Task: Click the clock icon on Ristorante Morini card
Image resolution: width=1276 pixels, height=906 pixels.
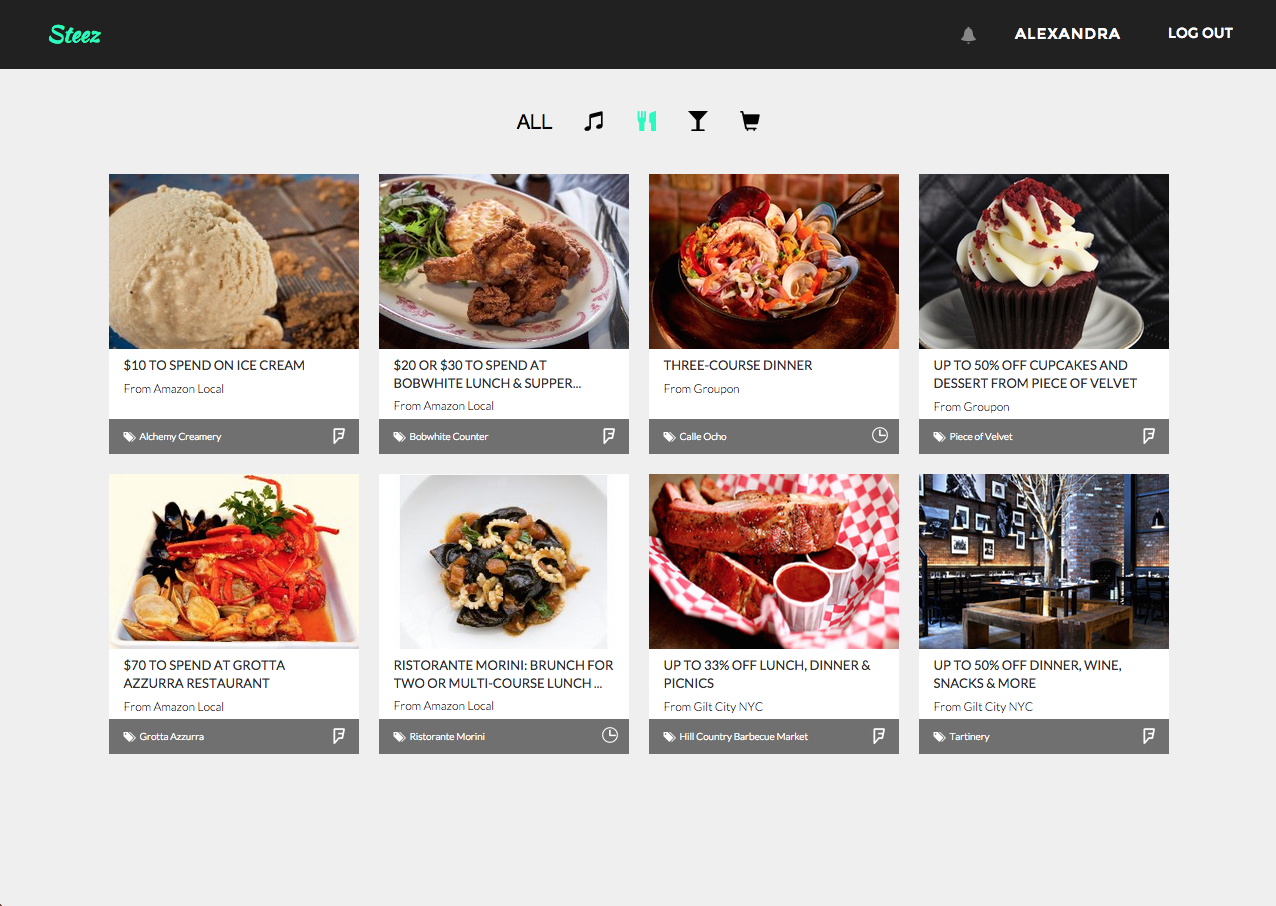Action: tap(610, 735)
